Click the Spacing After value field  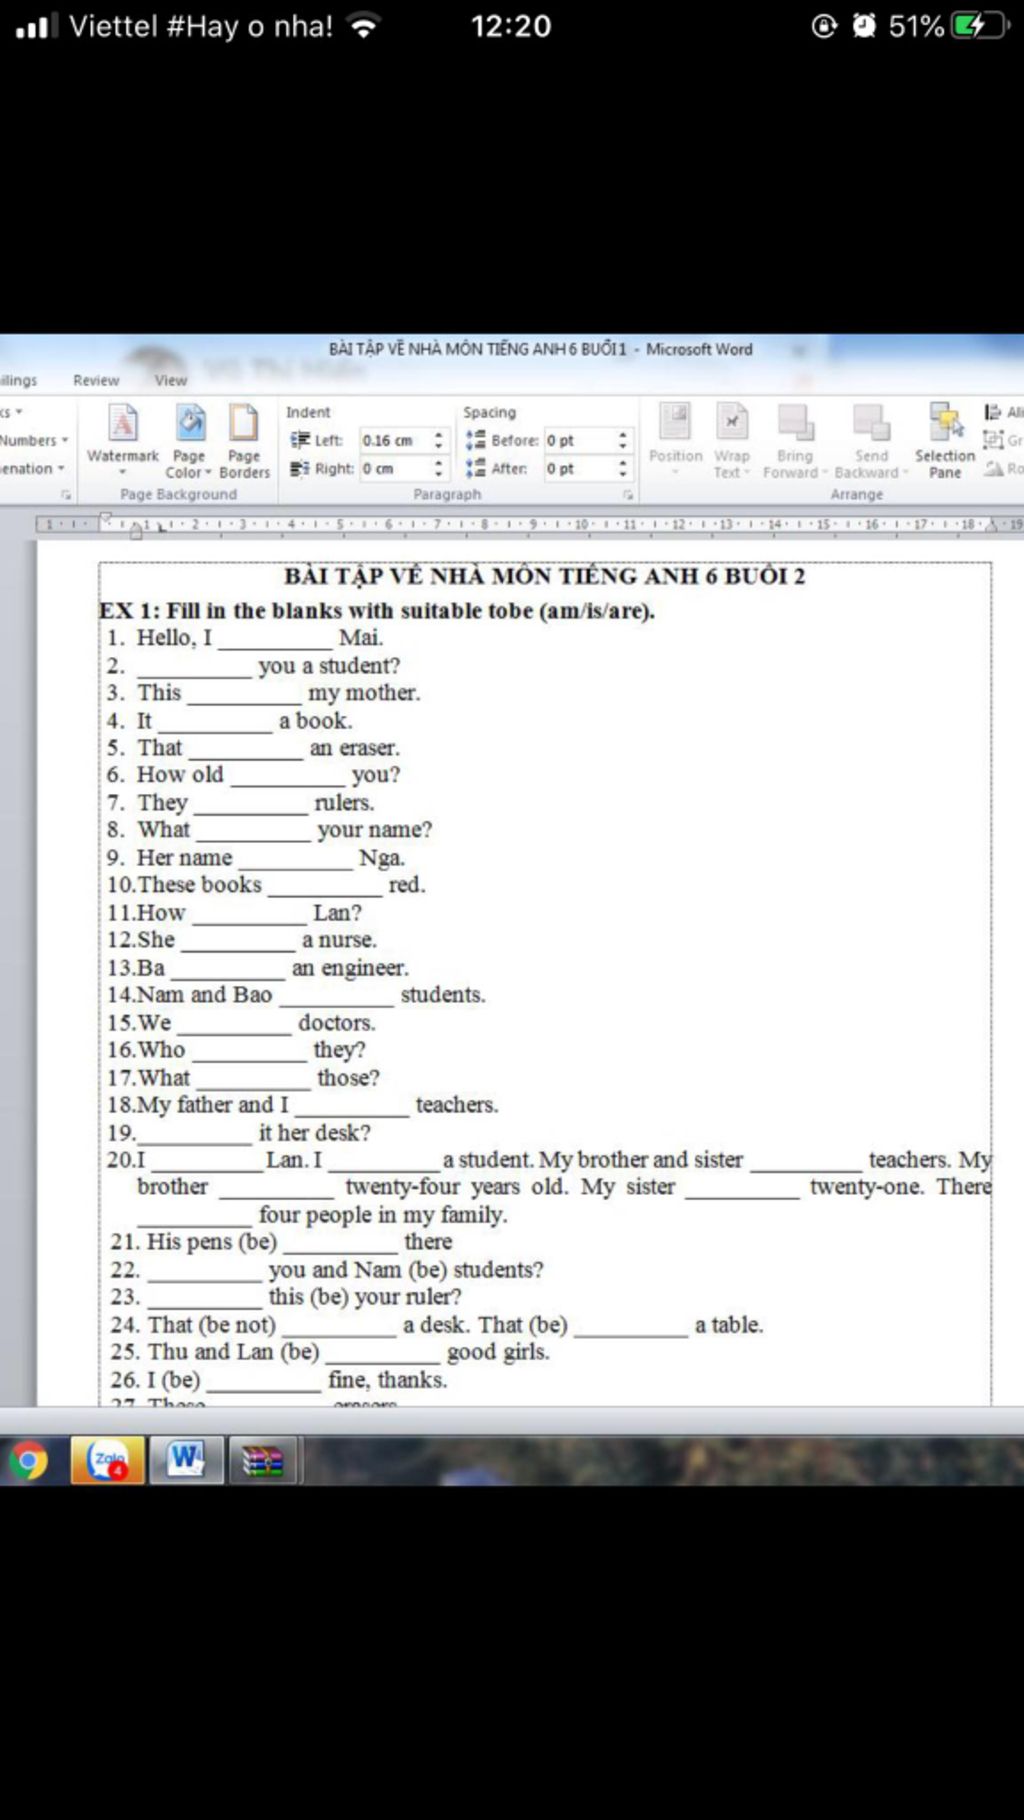coord(579,468)
